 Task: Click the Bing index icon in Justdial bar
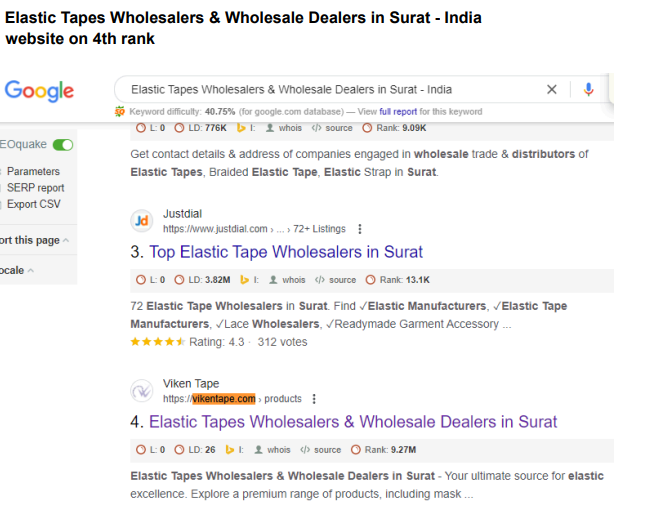(245, 280)
